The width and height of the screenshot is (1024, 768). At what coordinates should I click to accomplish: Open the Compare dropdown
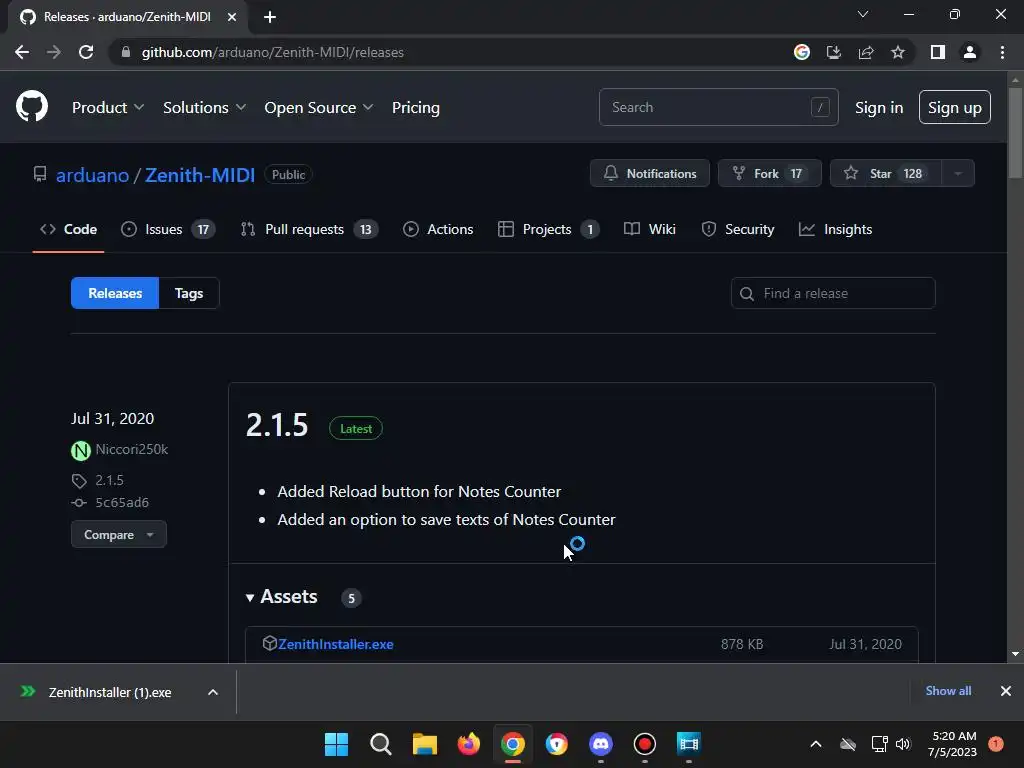pos(119,535)
